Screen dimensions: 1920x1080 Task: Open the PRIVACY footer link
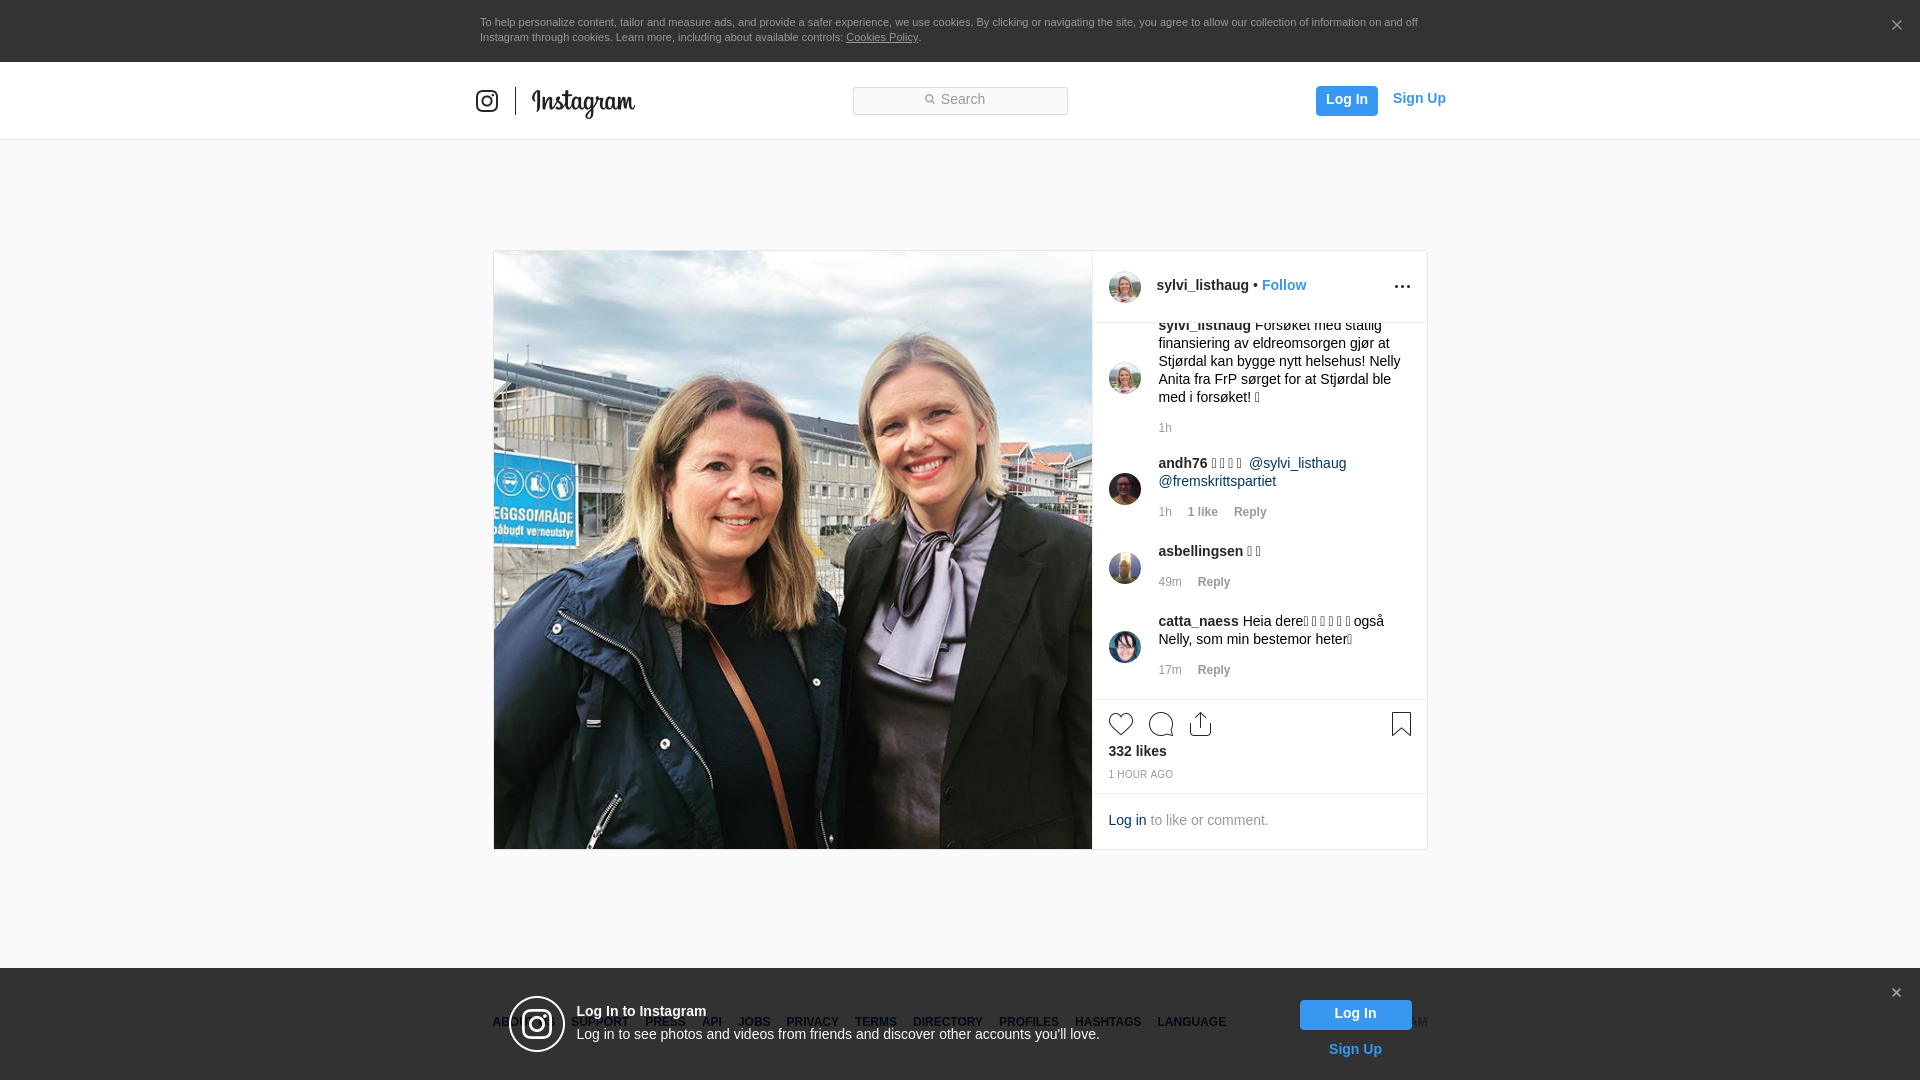click(x=812, y=1022)
